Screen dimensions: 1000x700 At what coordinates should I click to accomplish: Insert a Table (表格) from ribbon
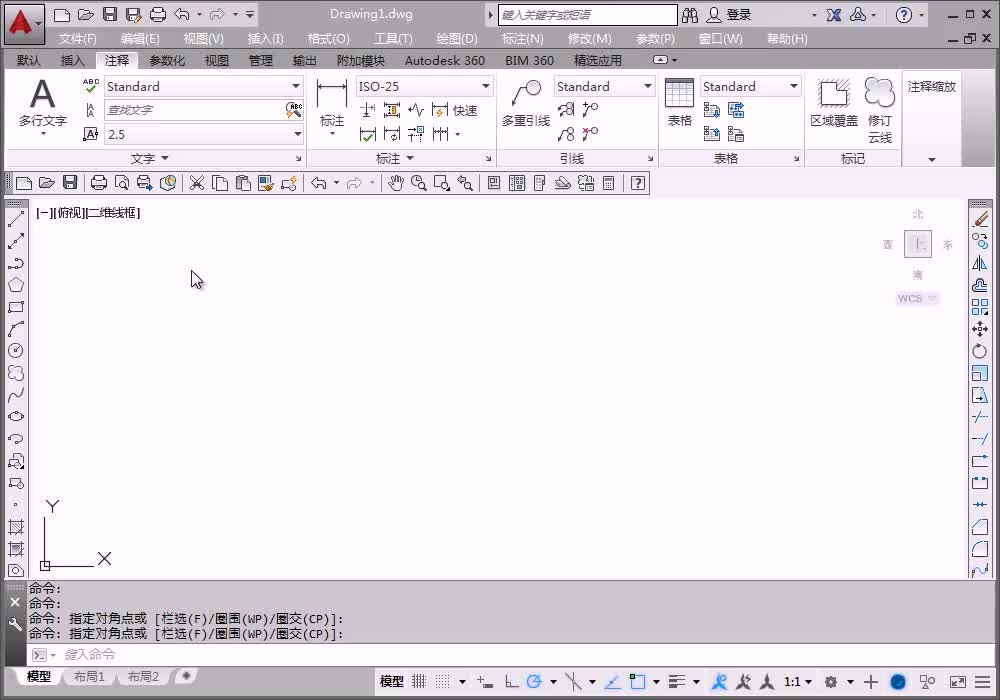679,103
